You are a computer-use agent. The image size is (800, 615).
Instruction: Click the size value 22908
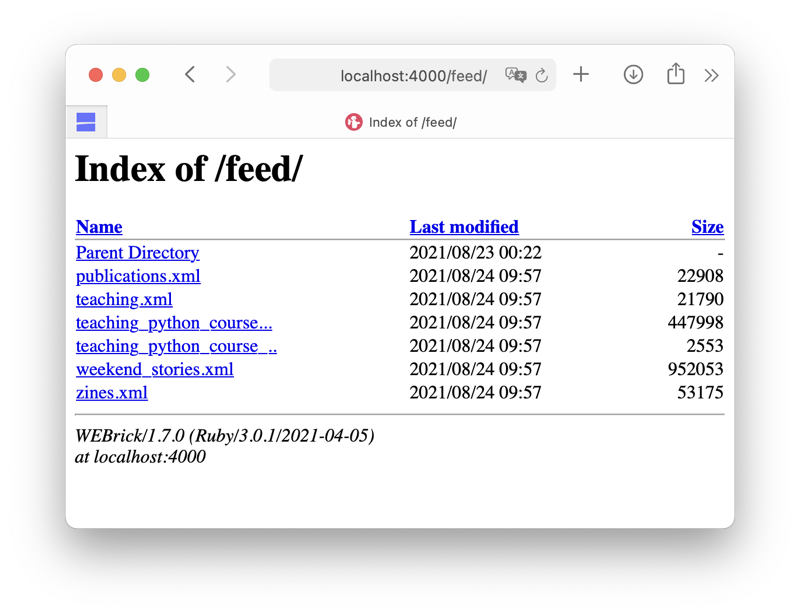point(700,276)
